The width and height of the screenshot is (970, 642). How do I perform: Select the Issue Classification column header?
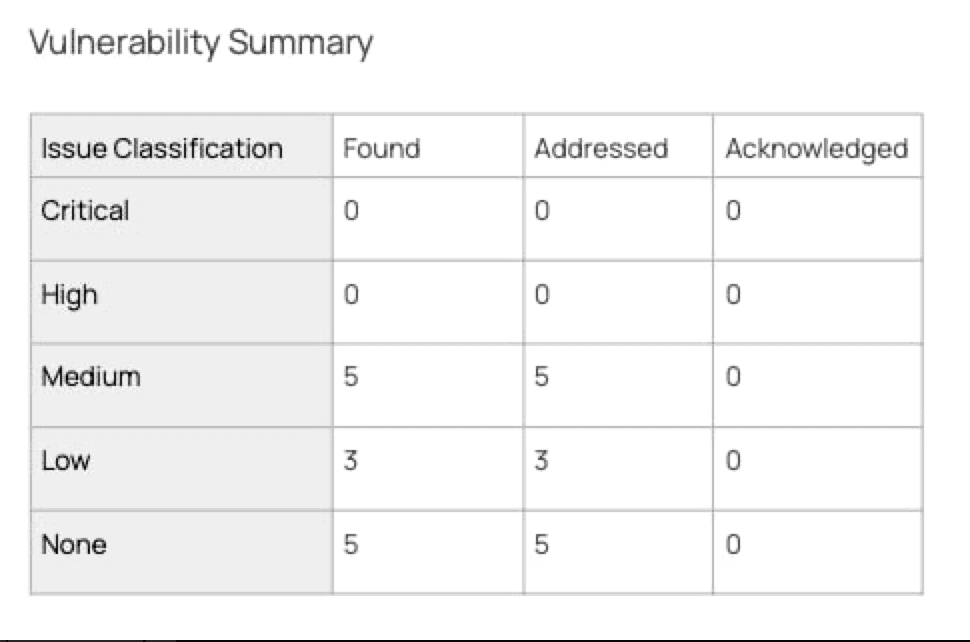point(162,149)
